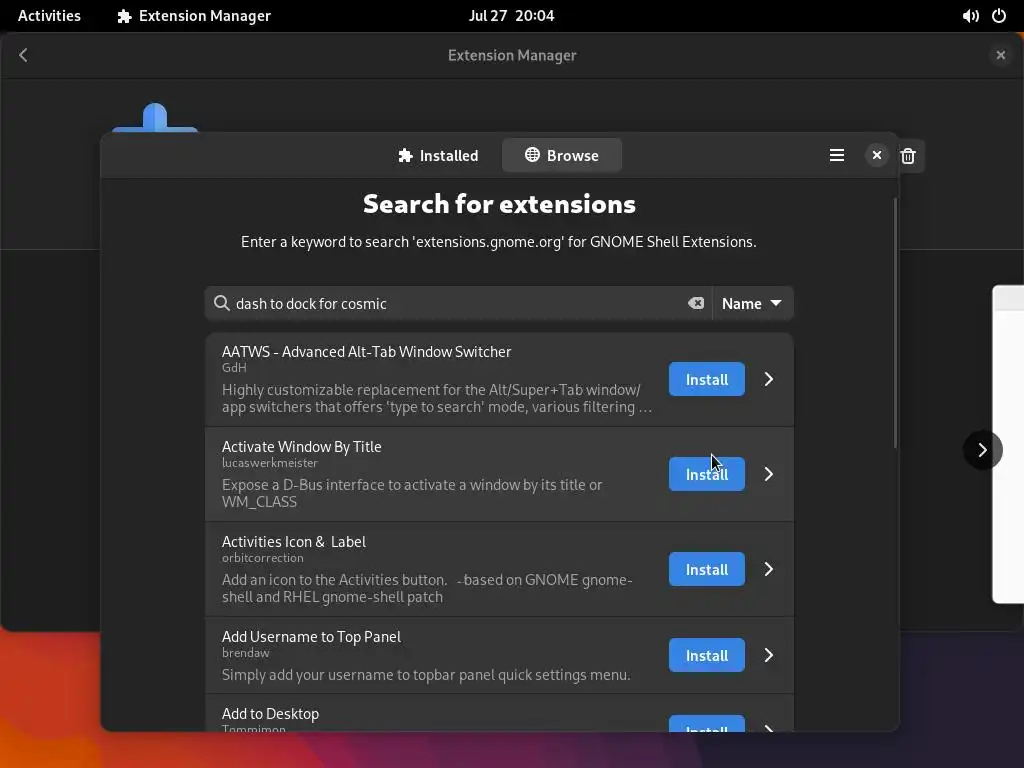Viewport: 1024px width, 768px height.
Task: Click the author name 'brendaw'
Action: pos(246,653)
